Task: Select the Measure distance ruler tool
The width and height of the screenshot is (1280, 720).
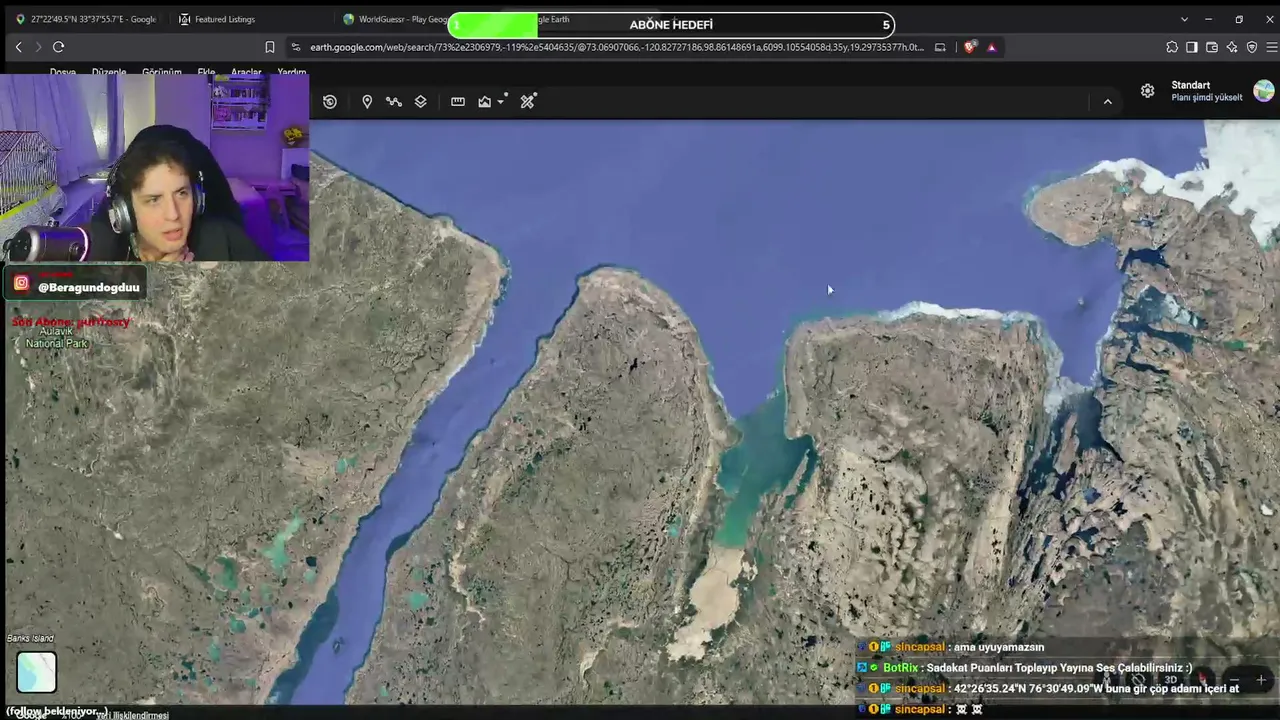Action: (x=458, y=101)
